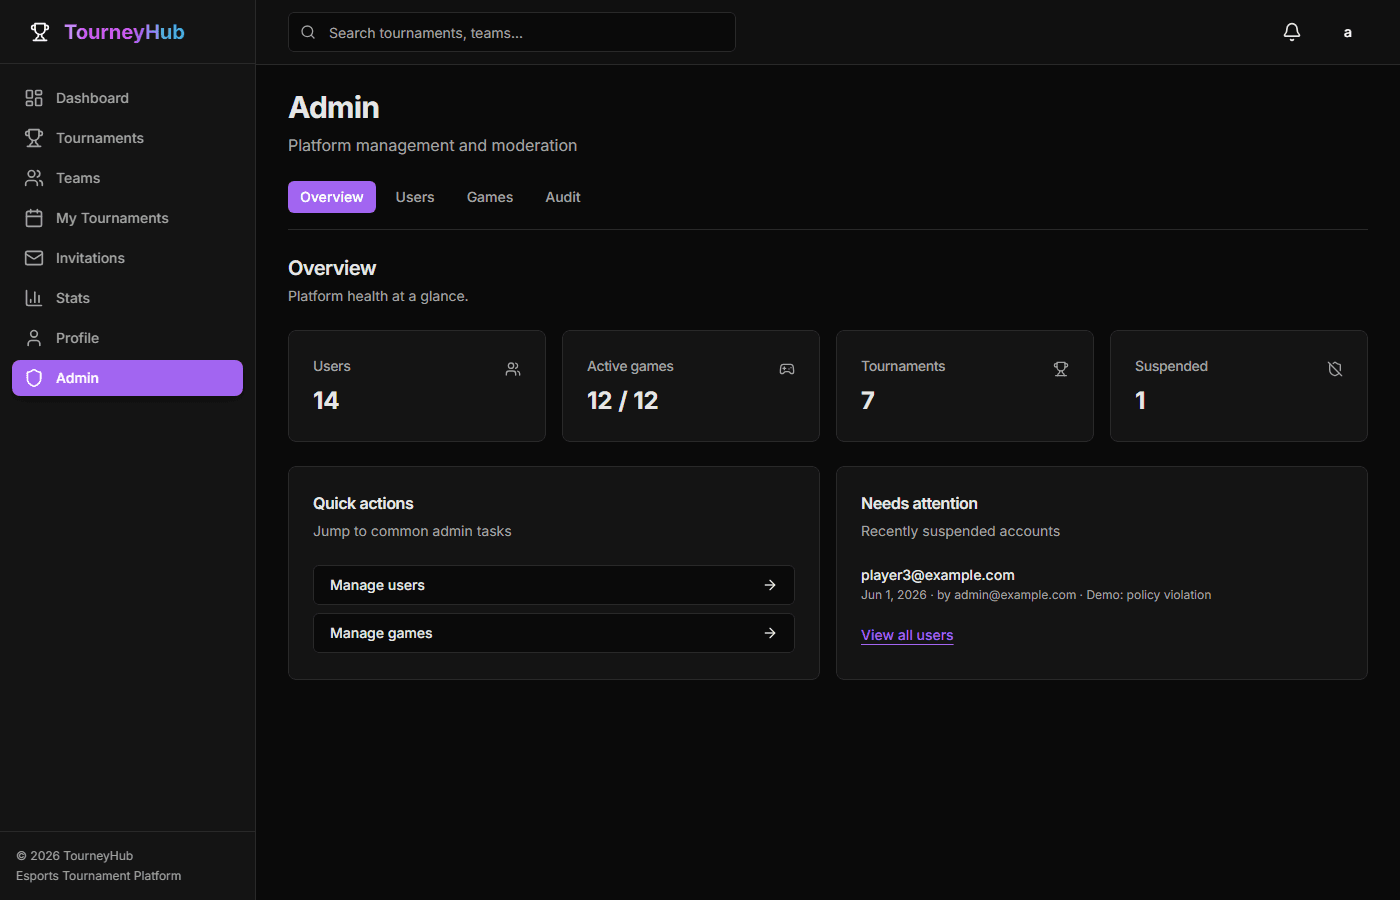Click the suspension detail line with admin@example.com
This screenshot has height=900, width=1400.
click(1036, 595)
